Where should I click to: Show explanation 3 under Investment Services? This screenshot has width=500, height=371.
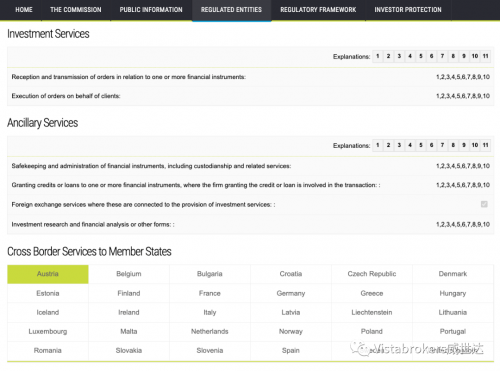(x=399, y=56)
